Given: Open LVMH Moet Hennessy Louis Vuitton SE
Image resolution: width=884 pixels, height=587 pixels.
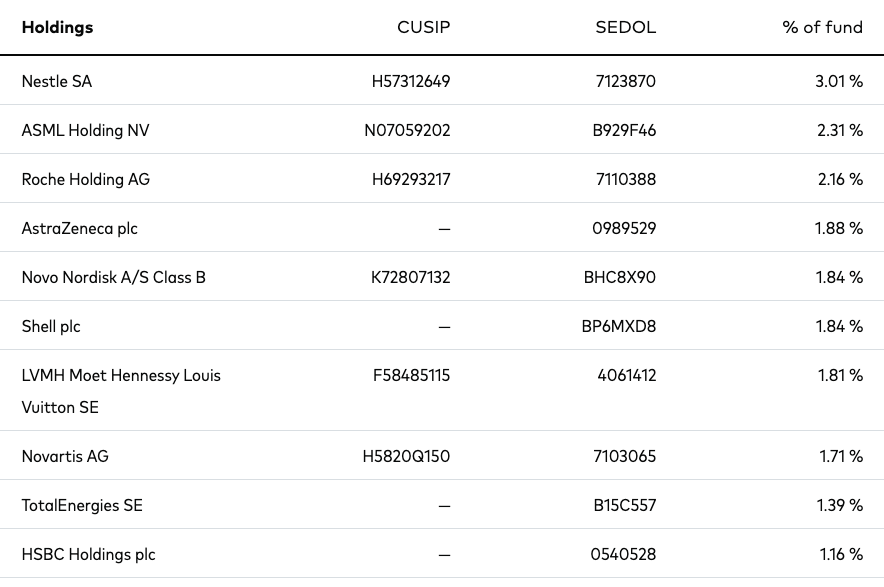Looking at the screenshot, I should (121, 391).
